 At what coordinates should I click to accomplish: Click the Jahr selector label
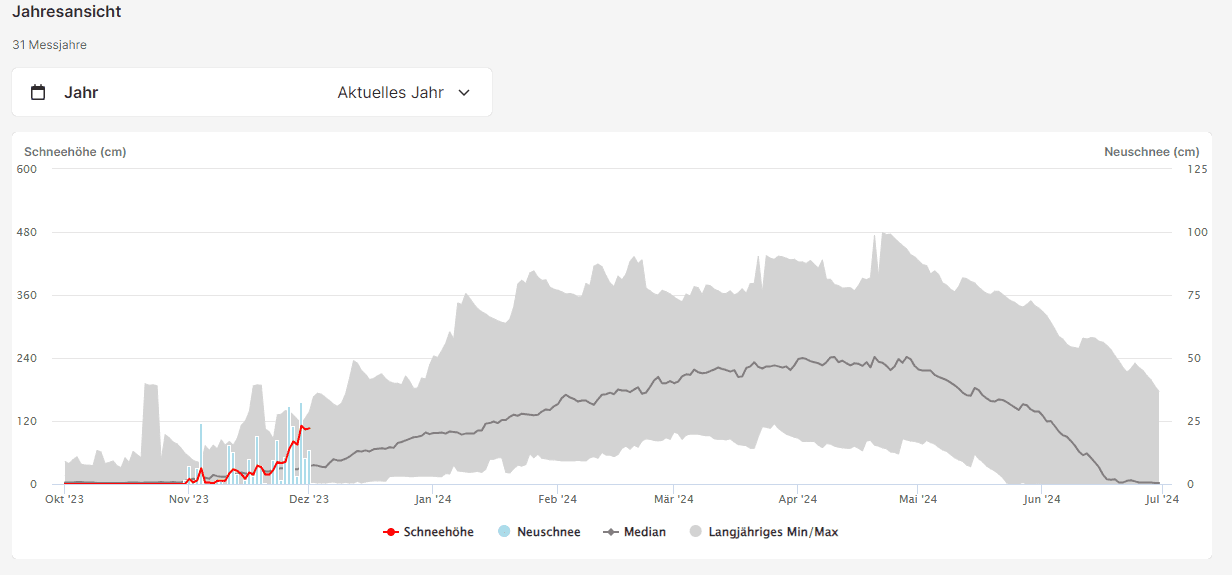click(81, 93)
